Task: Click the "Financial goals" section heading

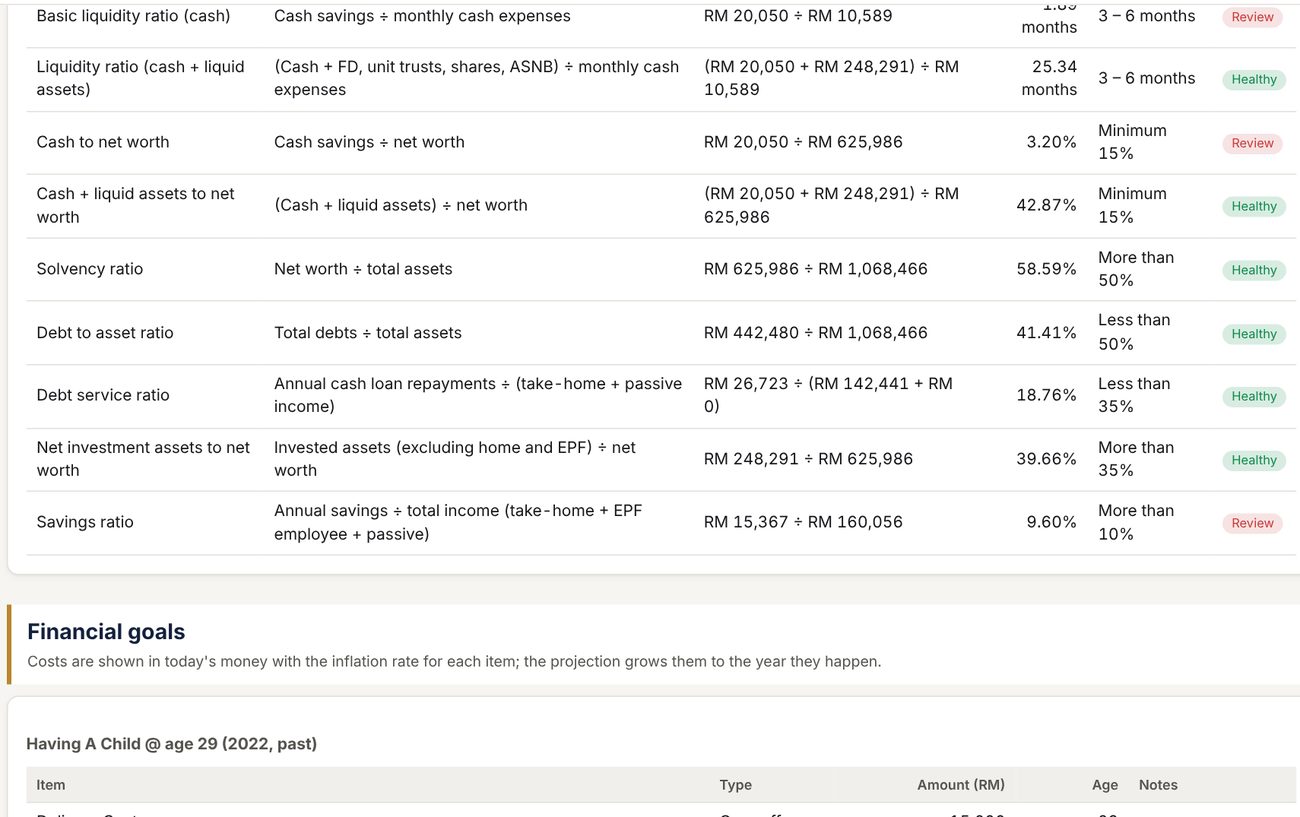Action: (106, 632)
